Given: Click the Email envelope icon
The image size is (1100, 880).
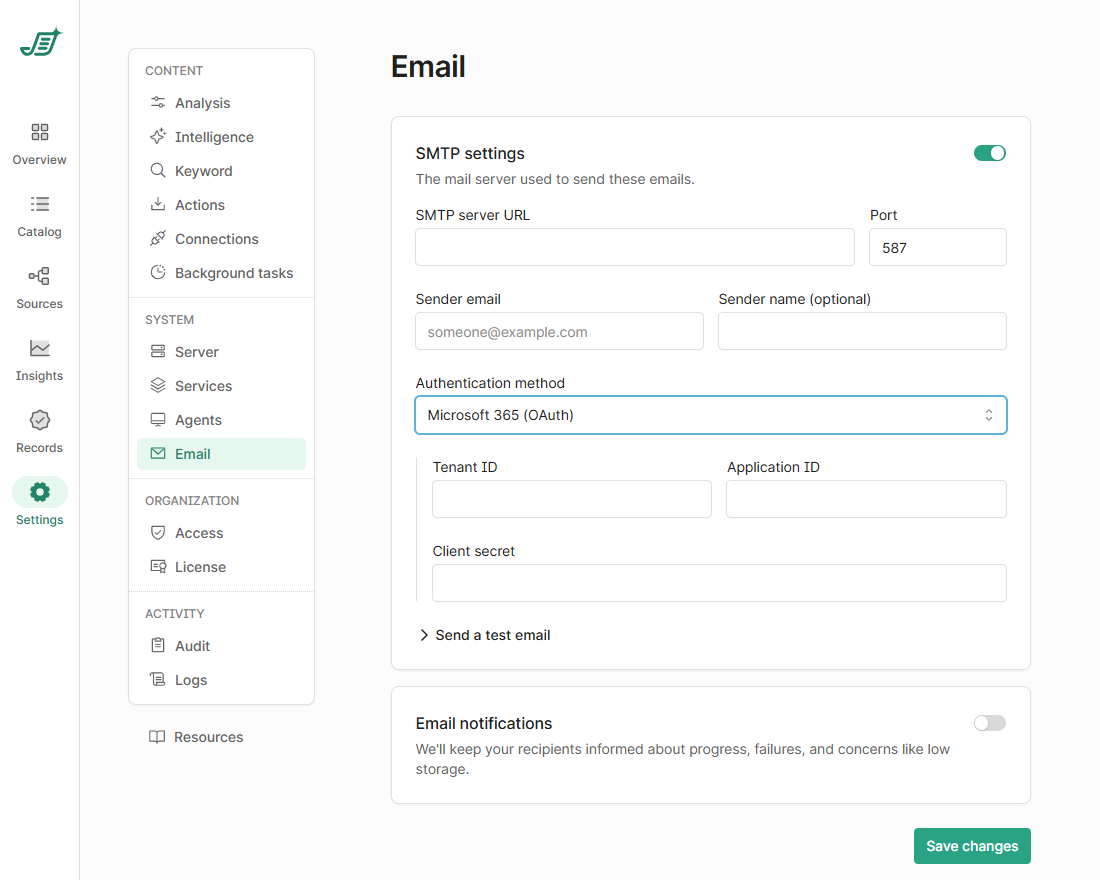Looking at the screenshot, I should click(158, 453).
